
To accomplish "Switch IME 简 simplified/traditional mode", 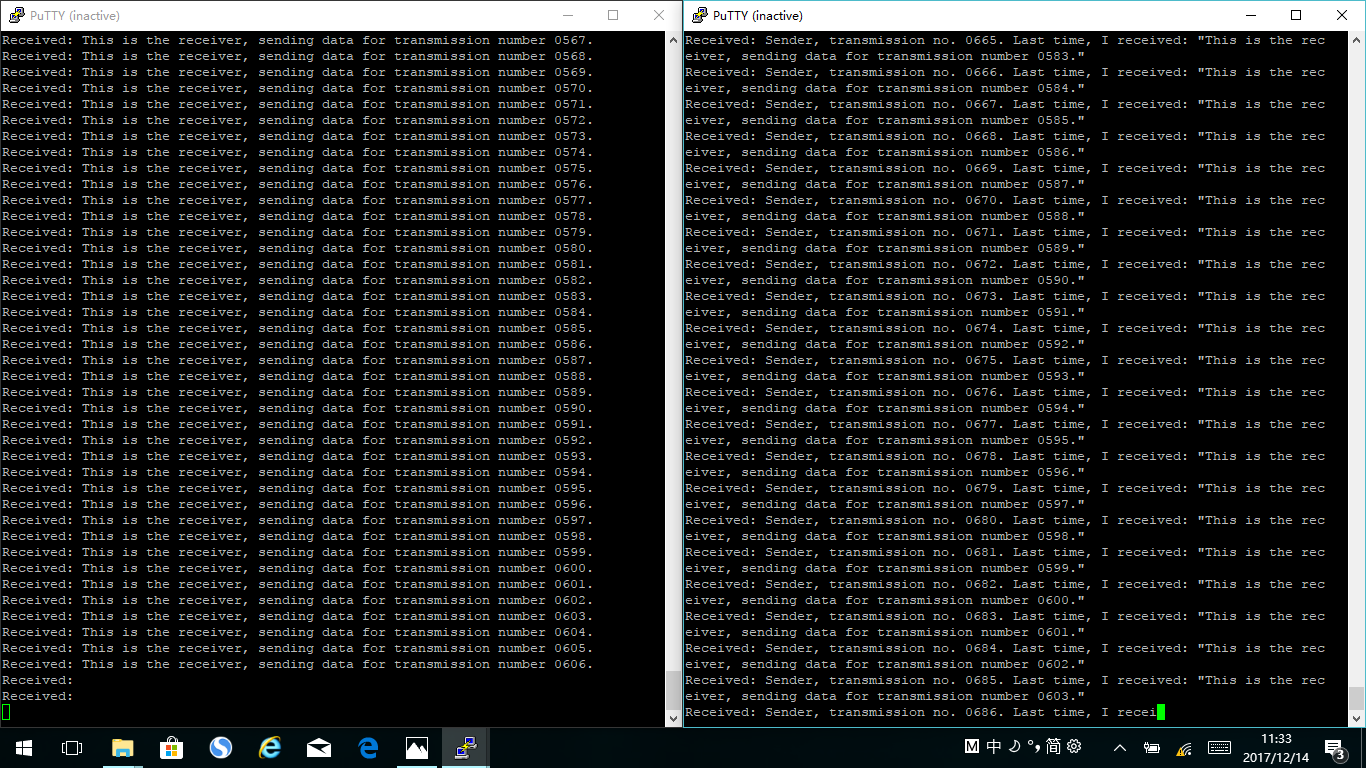I will [1054, 746].
